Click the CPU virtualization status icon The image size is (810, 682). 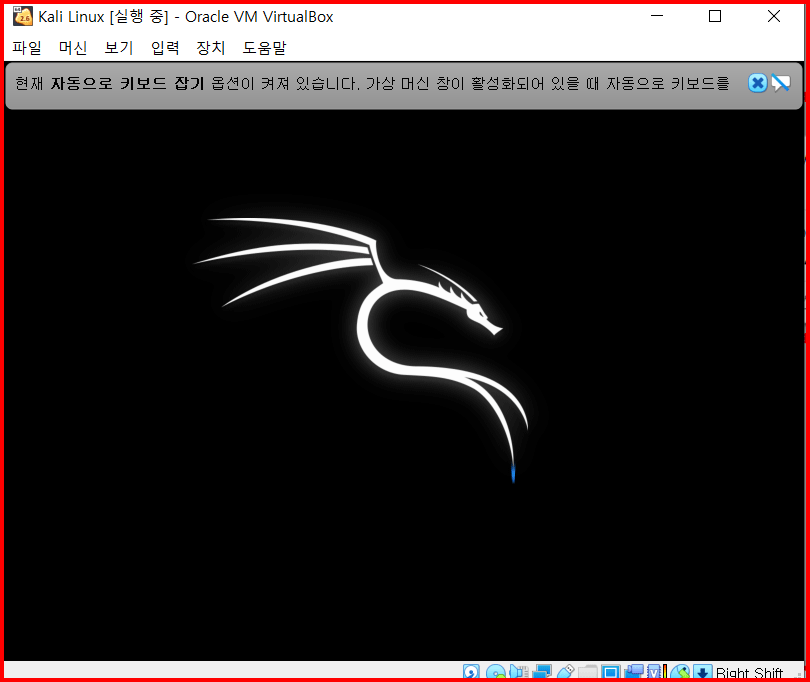click(x=657, y=671)
